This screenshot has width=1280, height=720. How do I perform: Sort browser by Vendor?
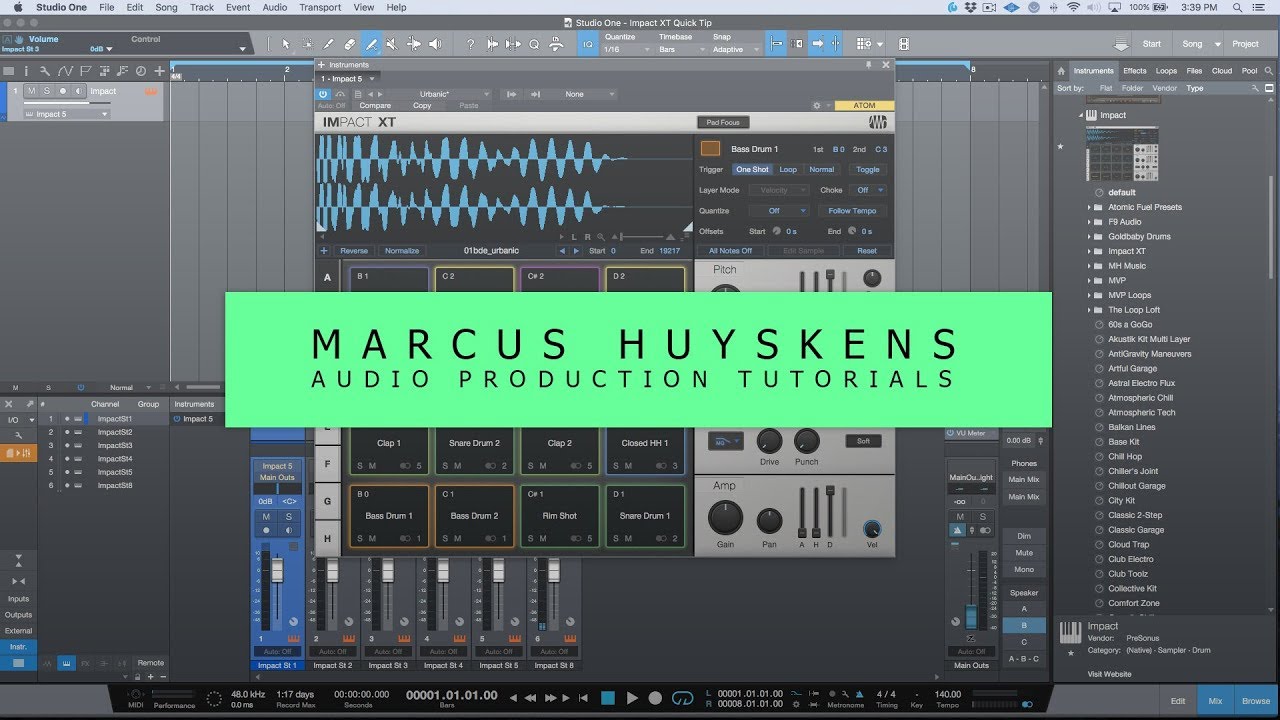pyautogui.click(x=1164, y=88)
